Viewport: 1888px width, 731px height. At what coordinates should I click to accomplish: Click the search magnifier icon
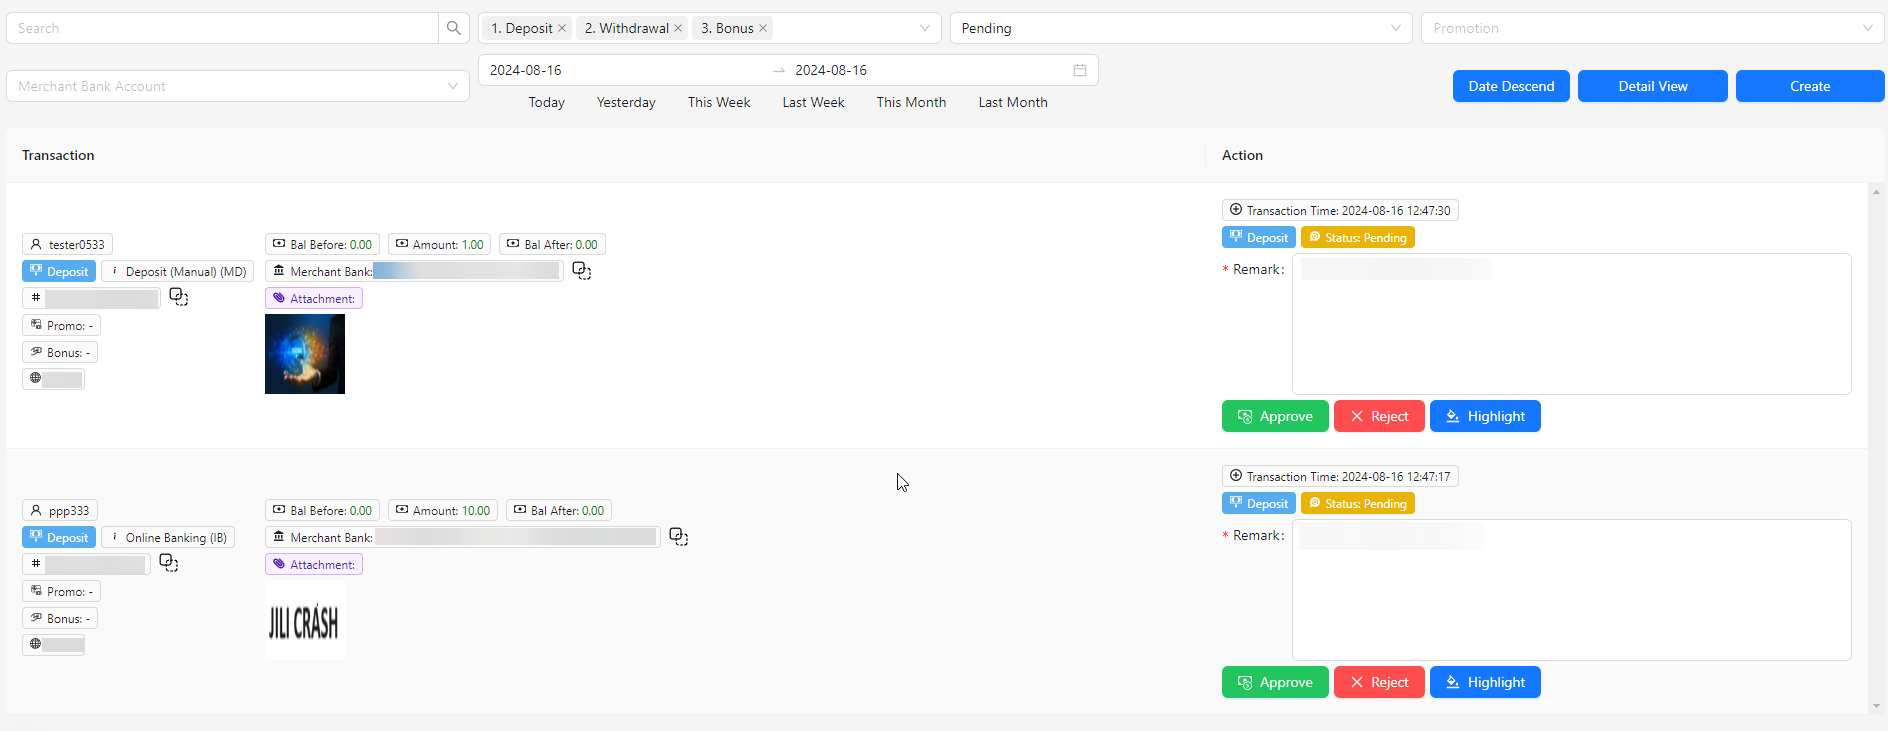coord(453,28)
